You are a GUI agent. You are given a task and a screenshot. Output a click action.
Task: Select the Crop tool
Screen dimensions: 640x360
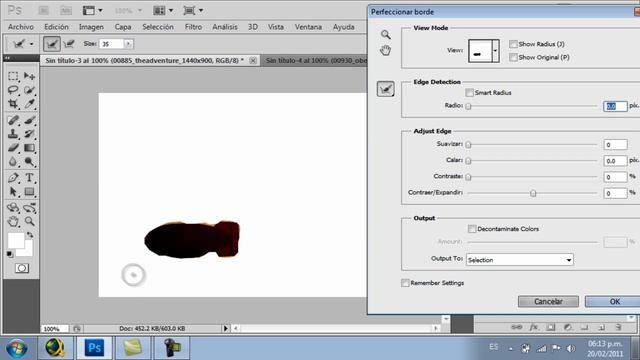pos(13,104)
